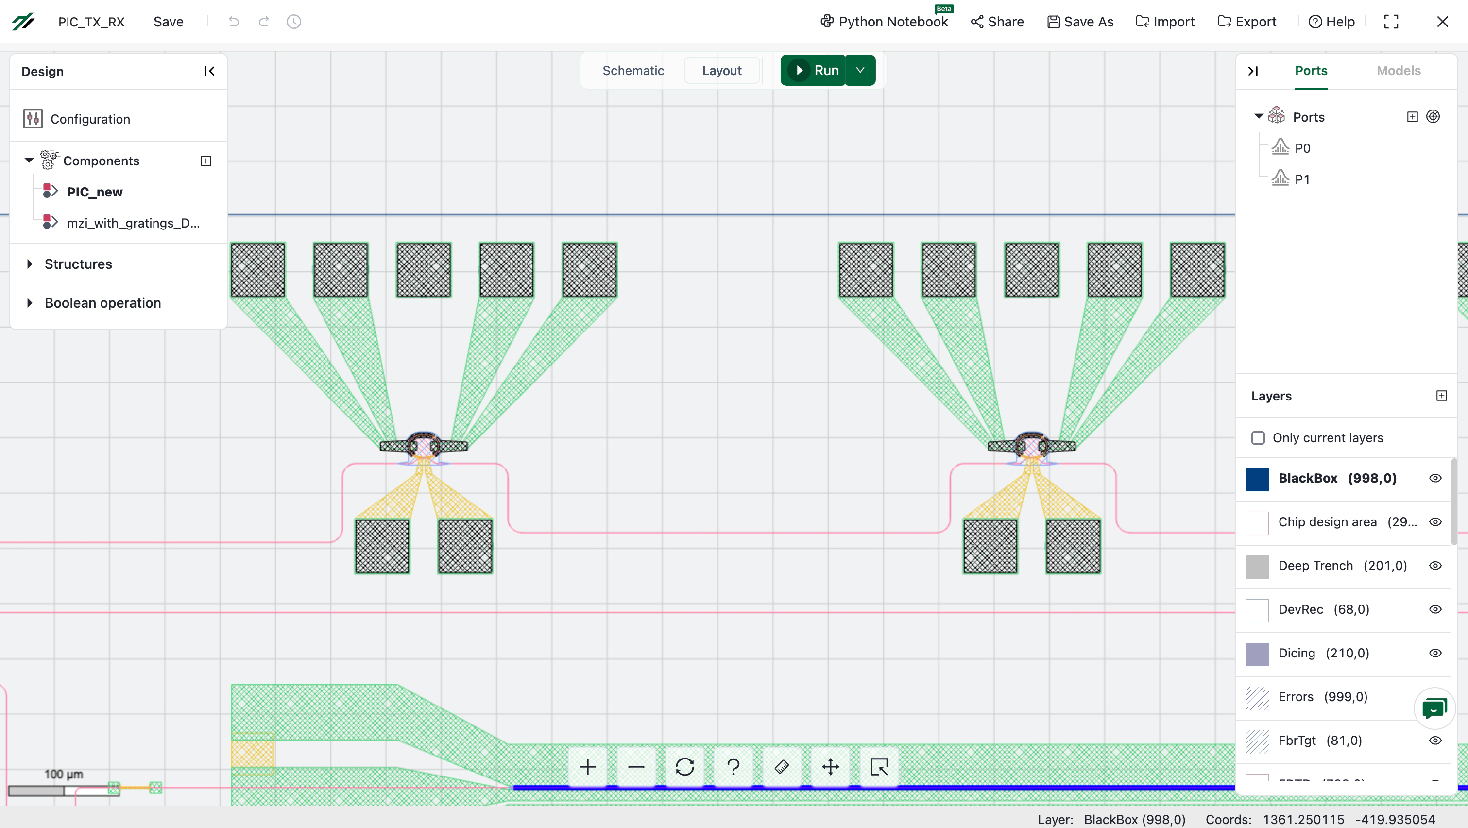Click the target icon beside Ports

[1433, 117]
